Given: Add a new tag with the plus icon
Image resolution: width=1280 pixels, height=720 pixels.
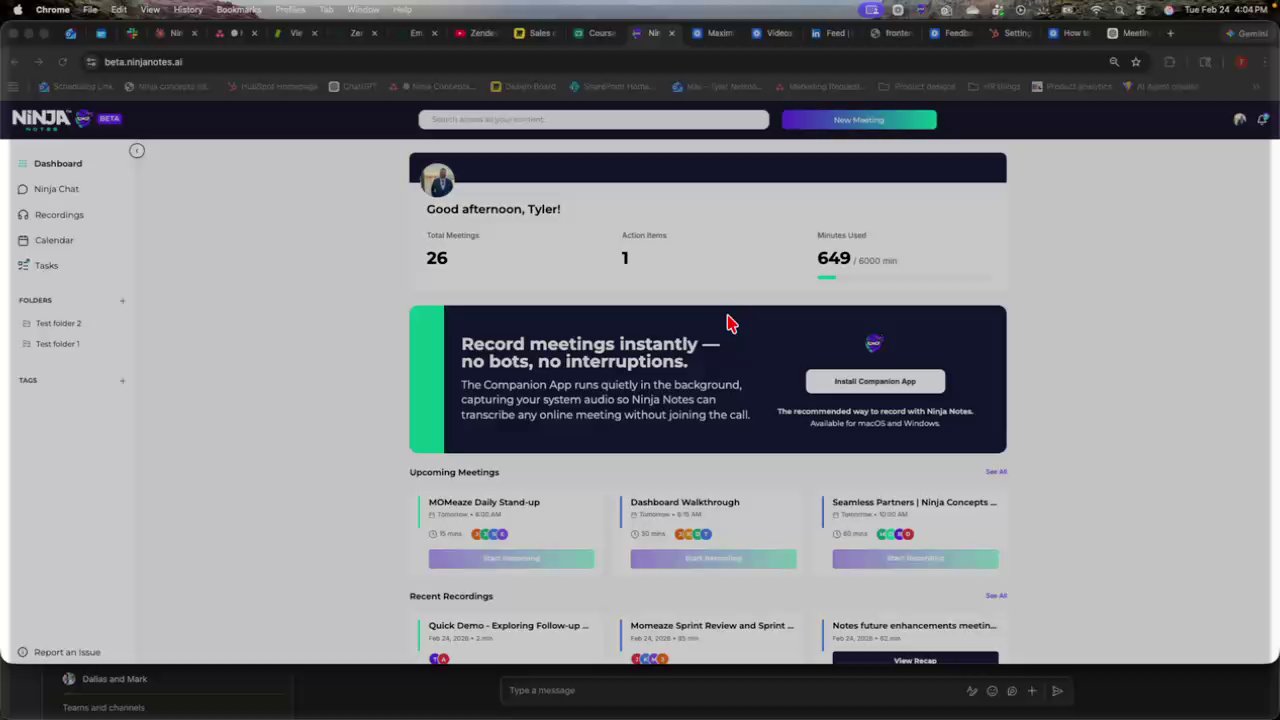Looking at the screenshot, I should [122, 380].
